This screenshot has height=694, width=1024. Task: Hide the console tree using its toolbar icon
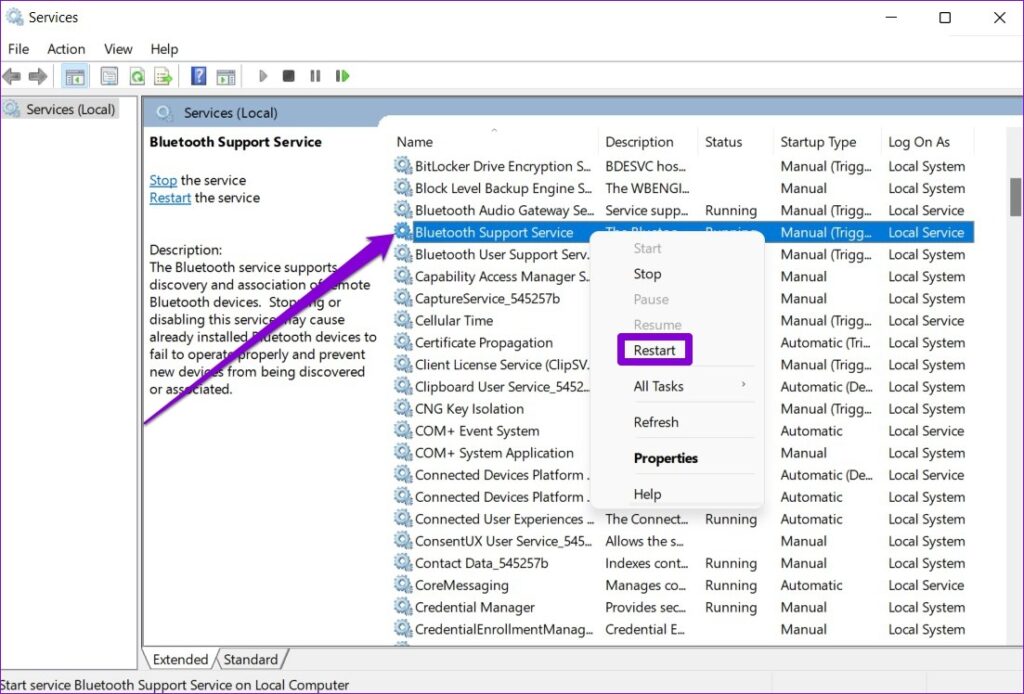point(74,76)
